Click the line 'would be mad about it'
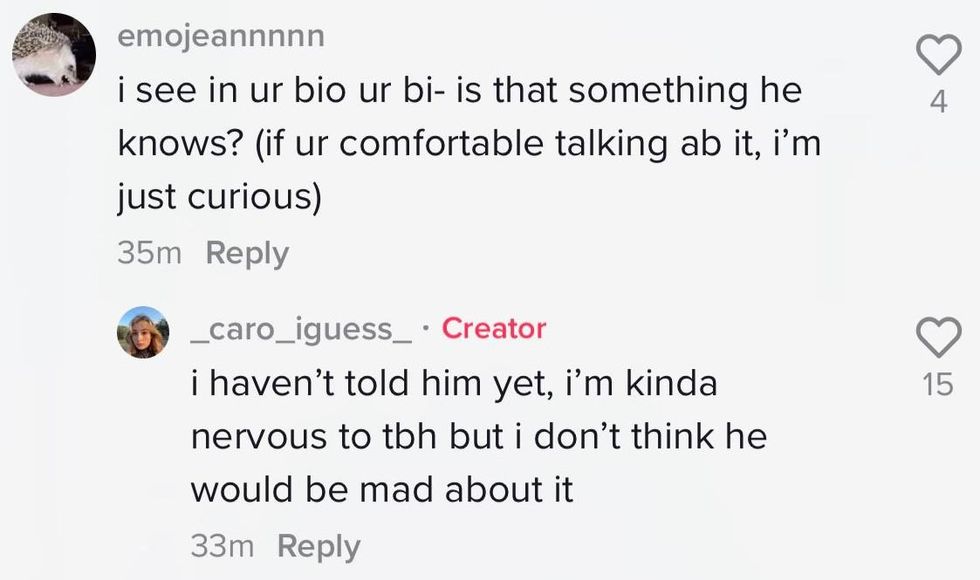The width and height of the screenshot is (980, 580). coord(381,490)
